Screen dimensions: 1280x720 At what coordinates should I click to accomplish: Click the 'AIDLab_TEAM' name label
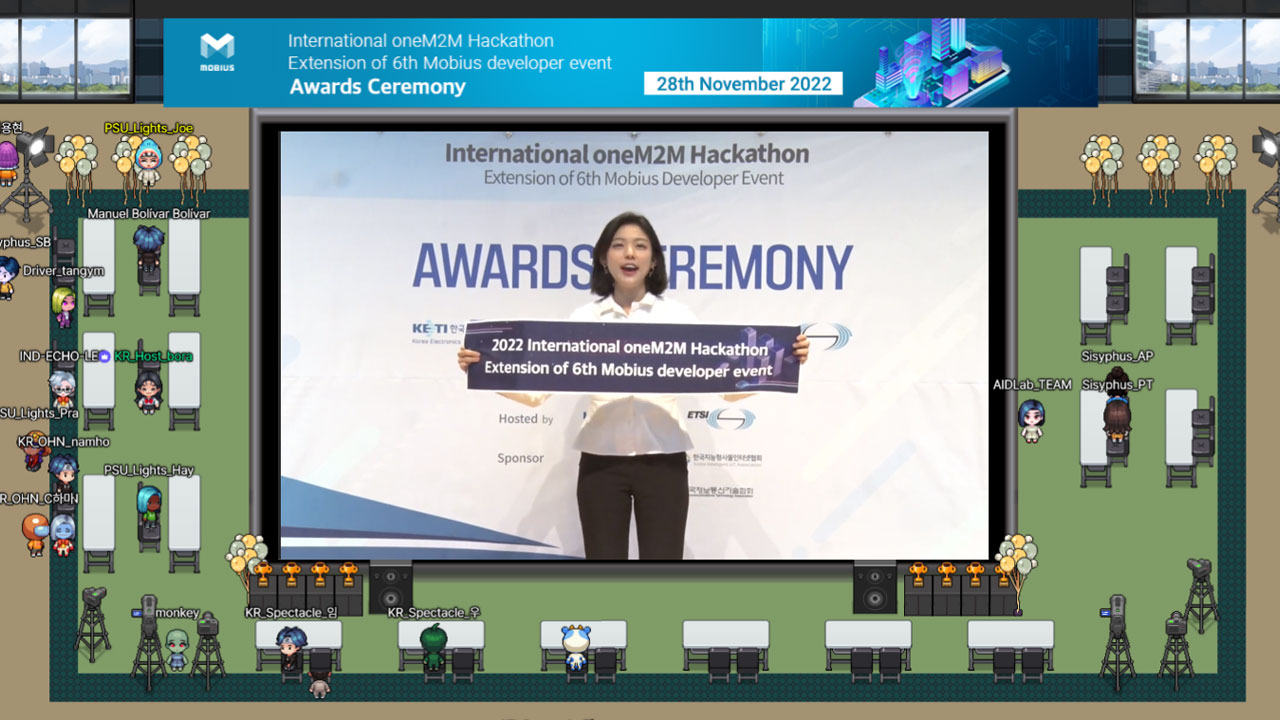coord(1032,385)
